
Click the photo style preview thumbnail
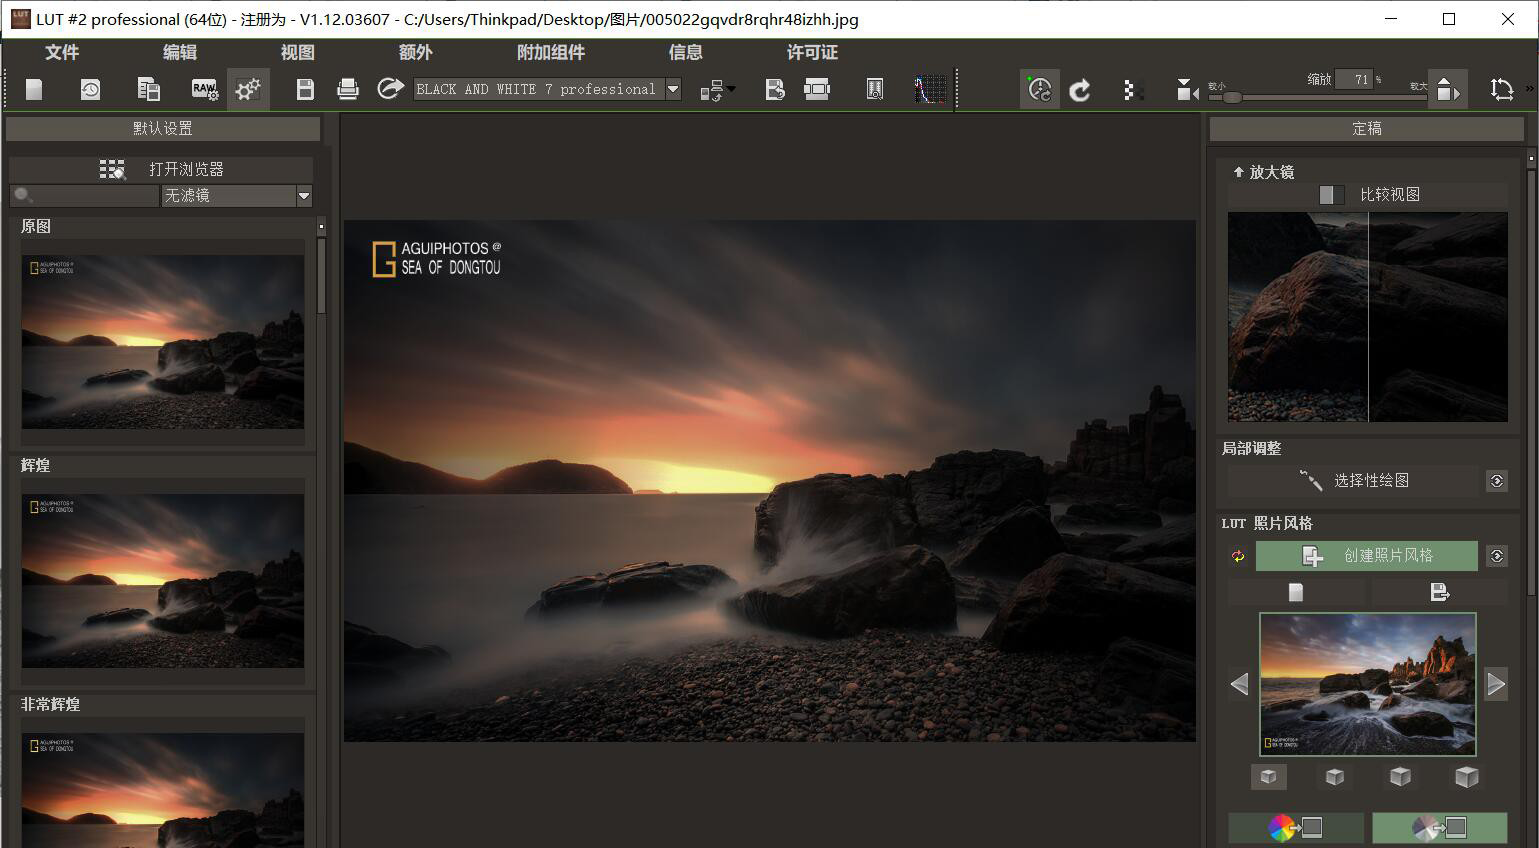click(1367, 684)
